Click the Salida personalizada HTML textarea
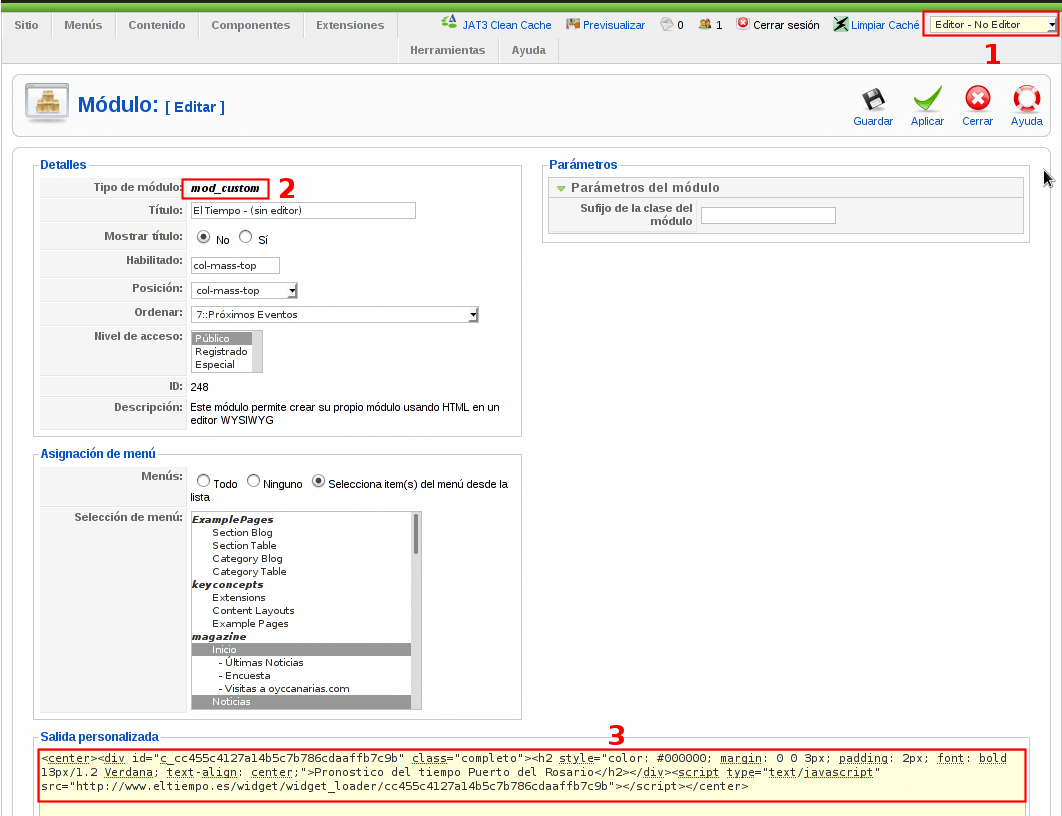 click(532, 781)
